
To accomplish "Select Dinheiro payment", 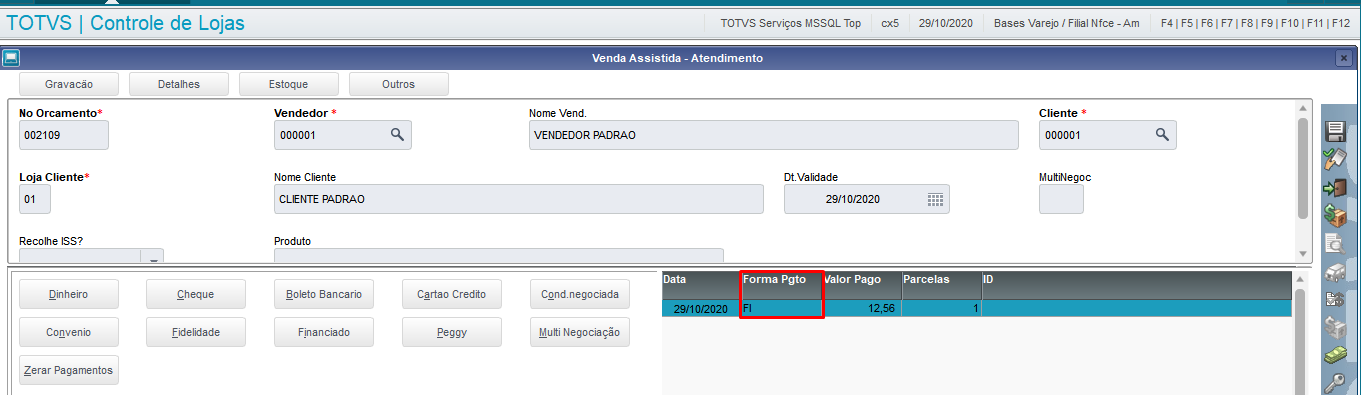I will tap(68, 294).
